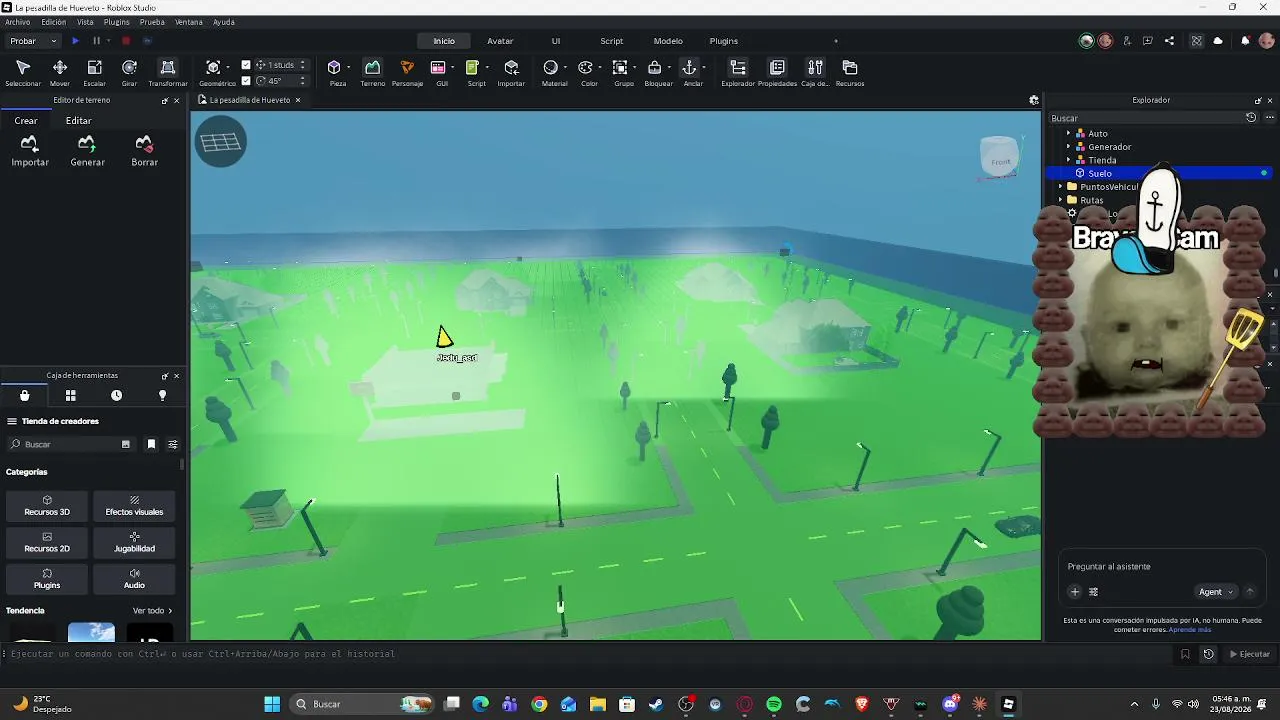This screenshot has height=720, width=1280.
Task: Click the Importar terrain button
Action: [30, 151]
